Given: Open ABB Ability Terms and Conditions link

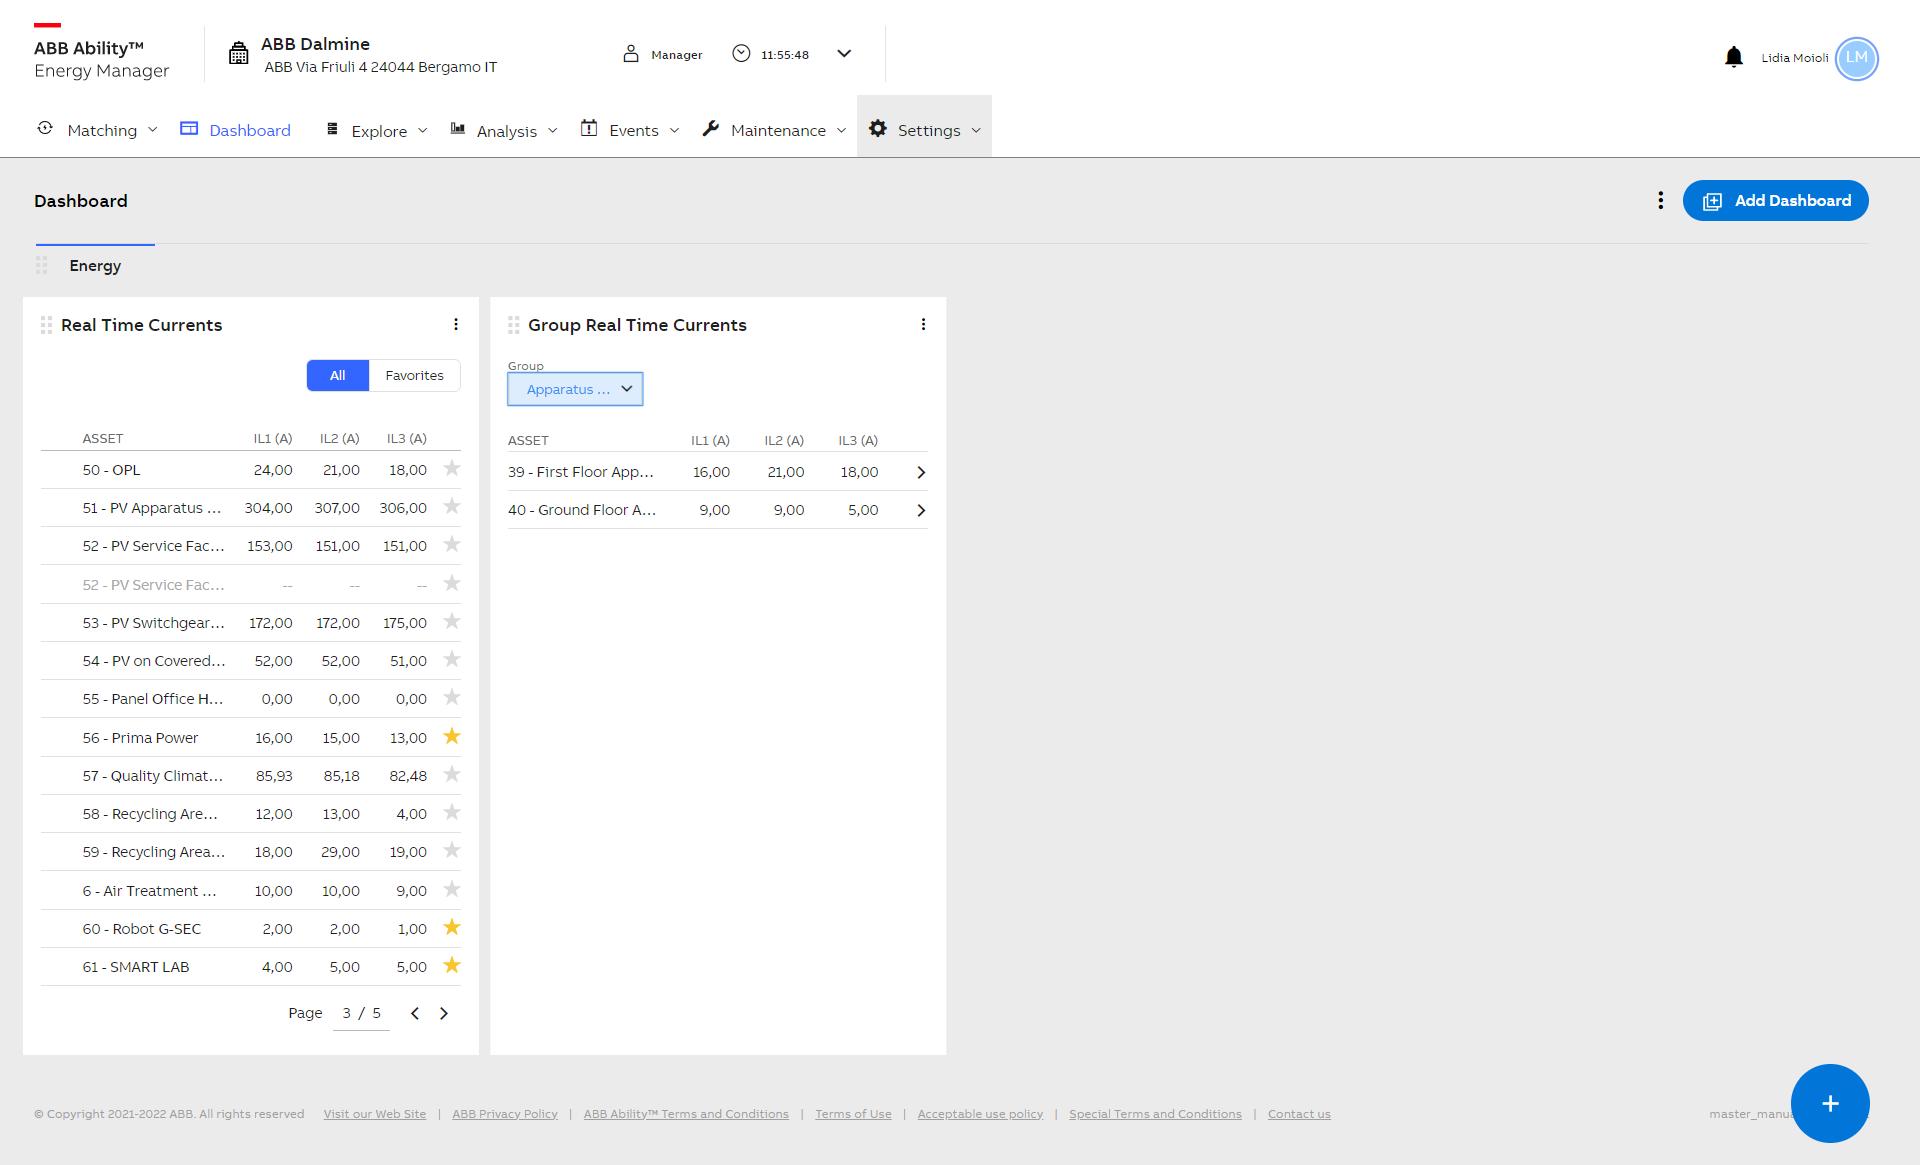Looking at the screenshot, I should [686, 1114].
